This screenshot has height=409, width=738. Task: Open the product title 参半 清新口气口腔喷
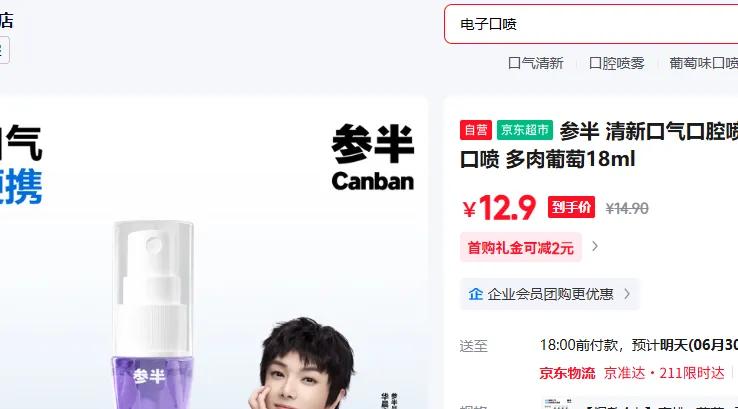click(x=649, y=131)
